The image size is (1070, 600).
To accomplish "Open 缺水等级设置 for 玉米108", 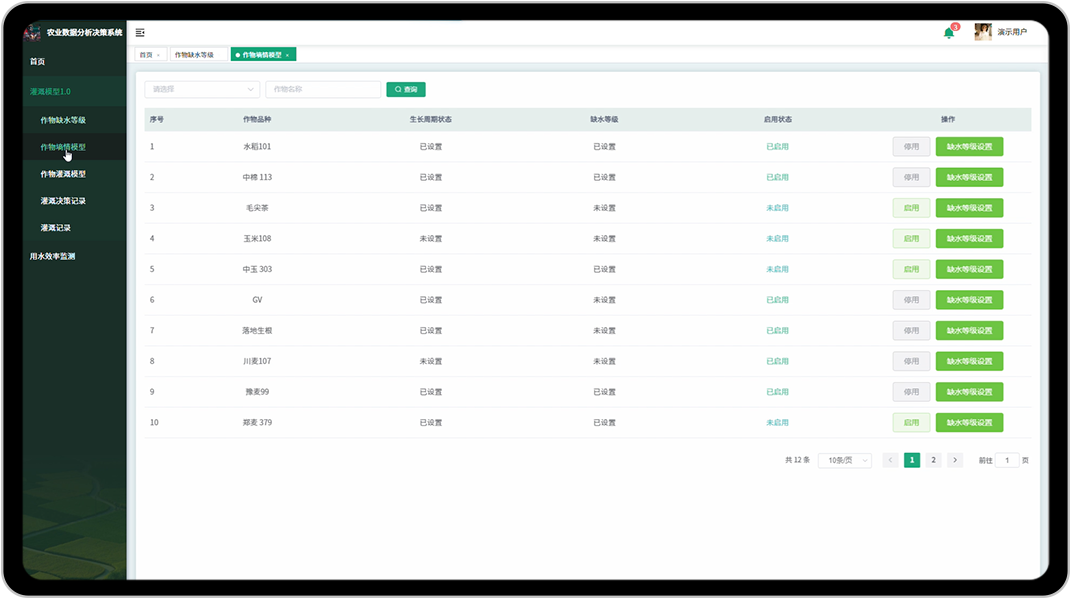I will [x=969, y=239].
